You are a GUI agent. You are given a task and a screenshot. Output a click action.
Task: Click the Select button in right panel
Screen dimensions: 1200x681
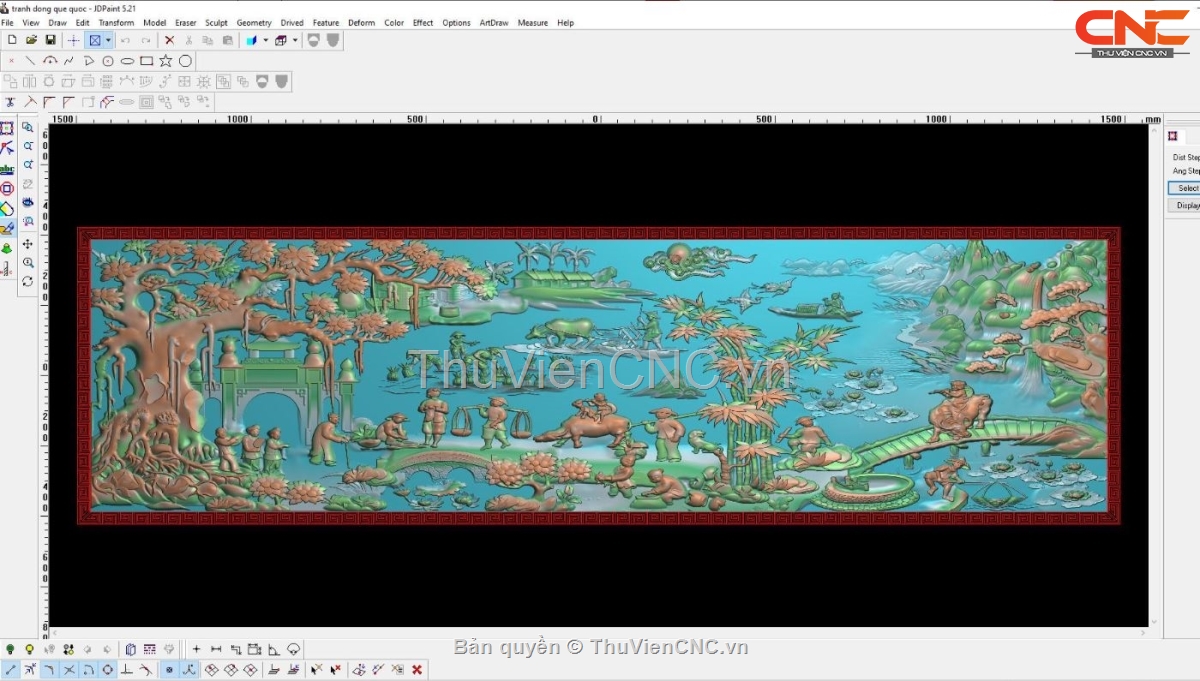(1186, 188)
